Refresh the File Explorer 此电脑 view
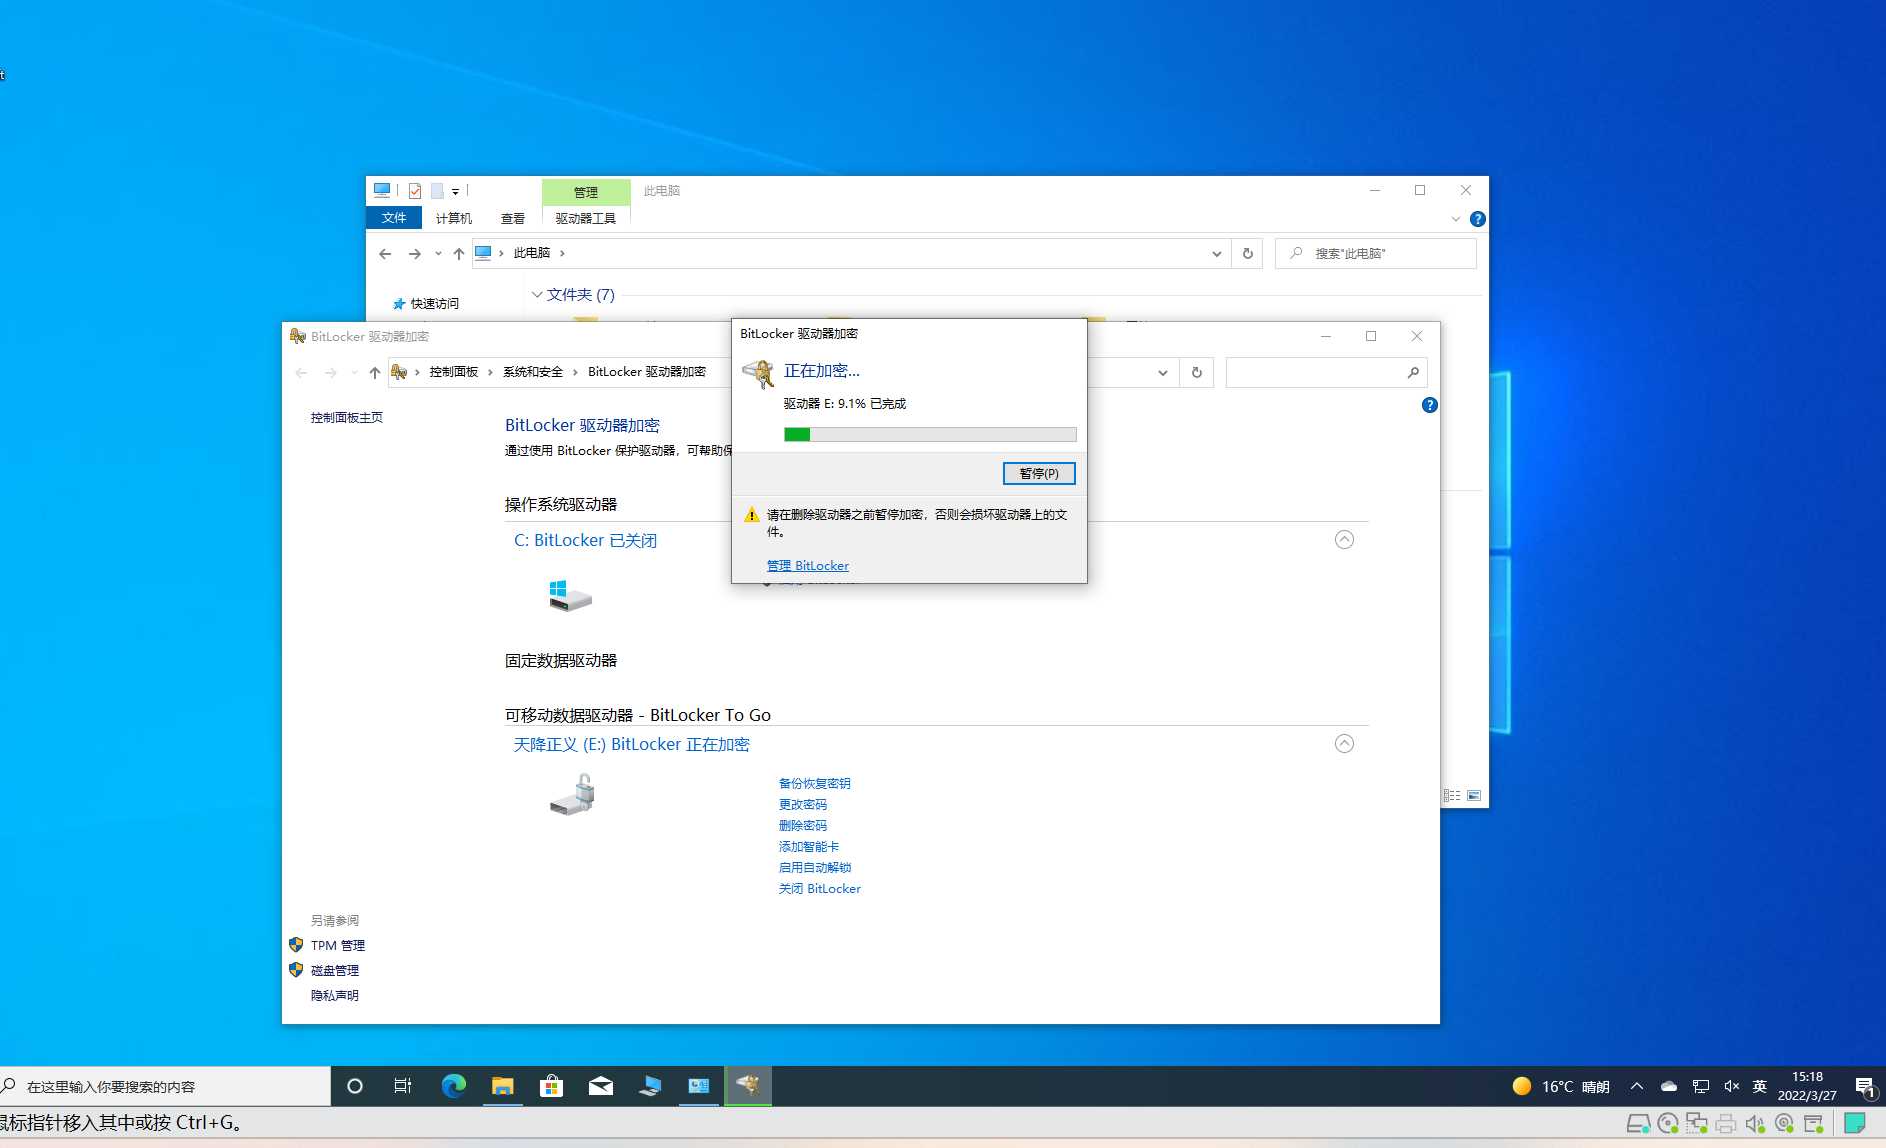Viewport: 1886px width, 1148px height. pos(1247,254)
